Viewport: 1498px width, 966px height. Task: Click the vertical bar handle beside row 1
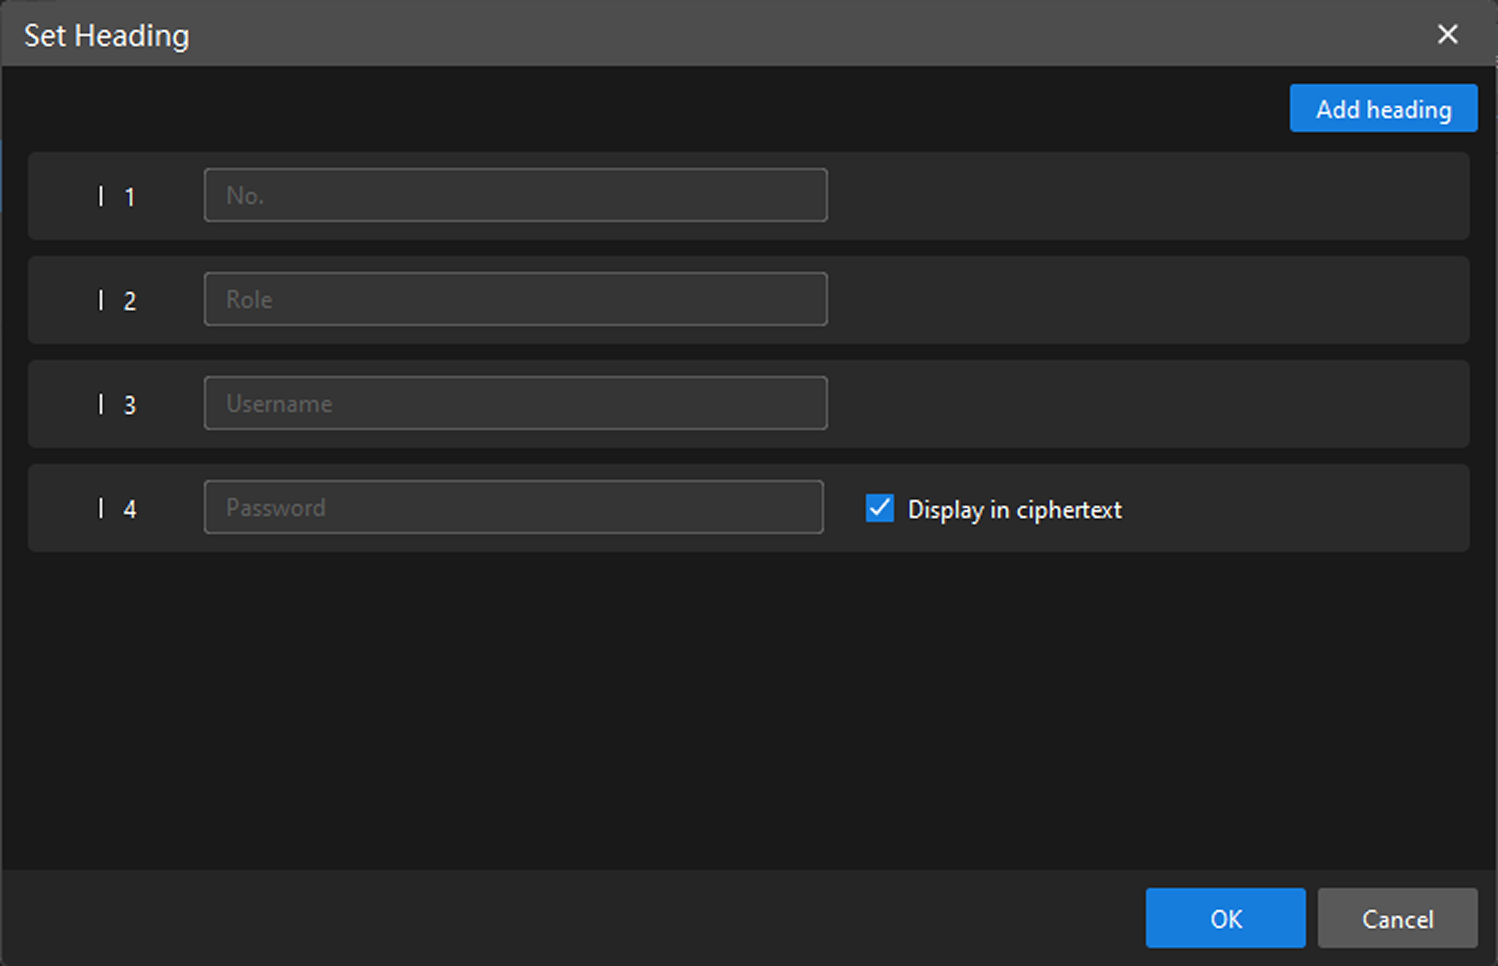[x=101, y=196]
